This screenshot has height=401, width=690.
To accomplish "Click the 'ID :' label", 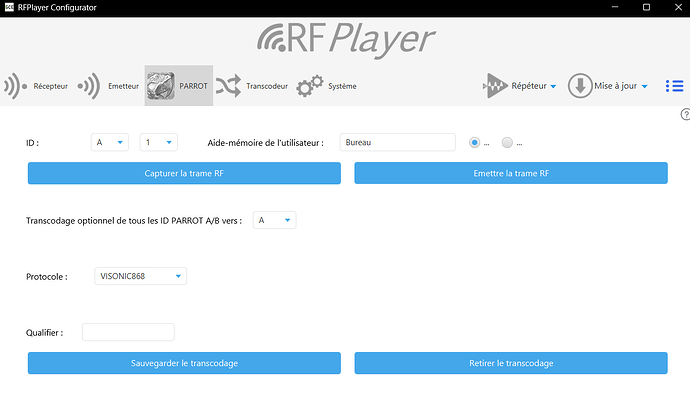I will pyautogui.click(x=32, y=143).
